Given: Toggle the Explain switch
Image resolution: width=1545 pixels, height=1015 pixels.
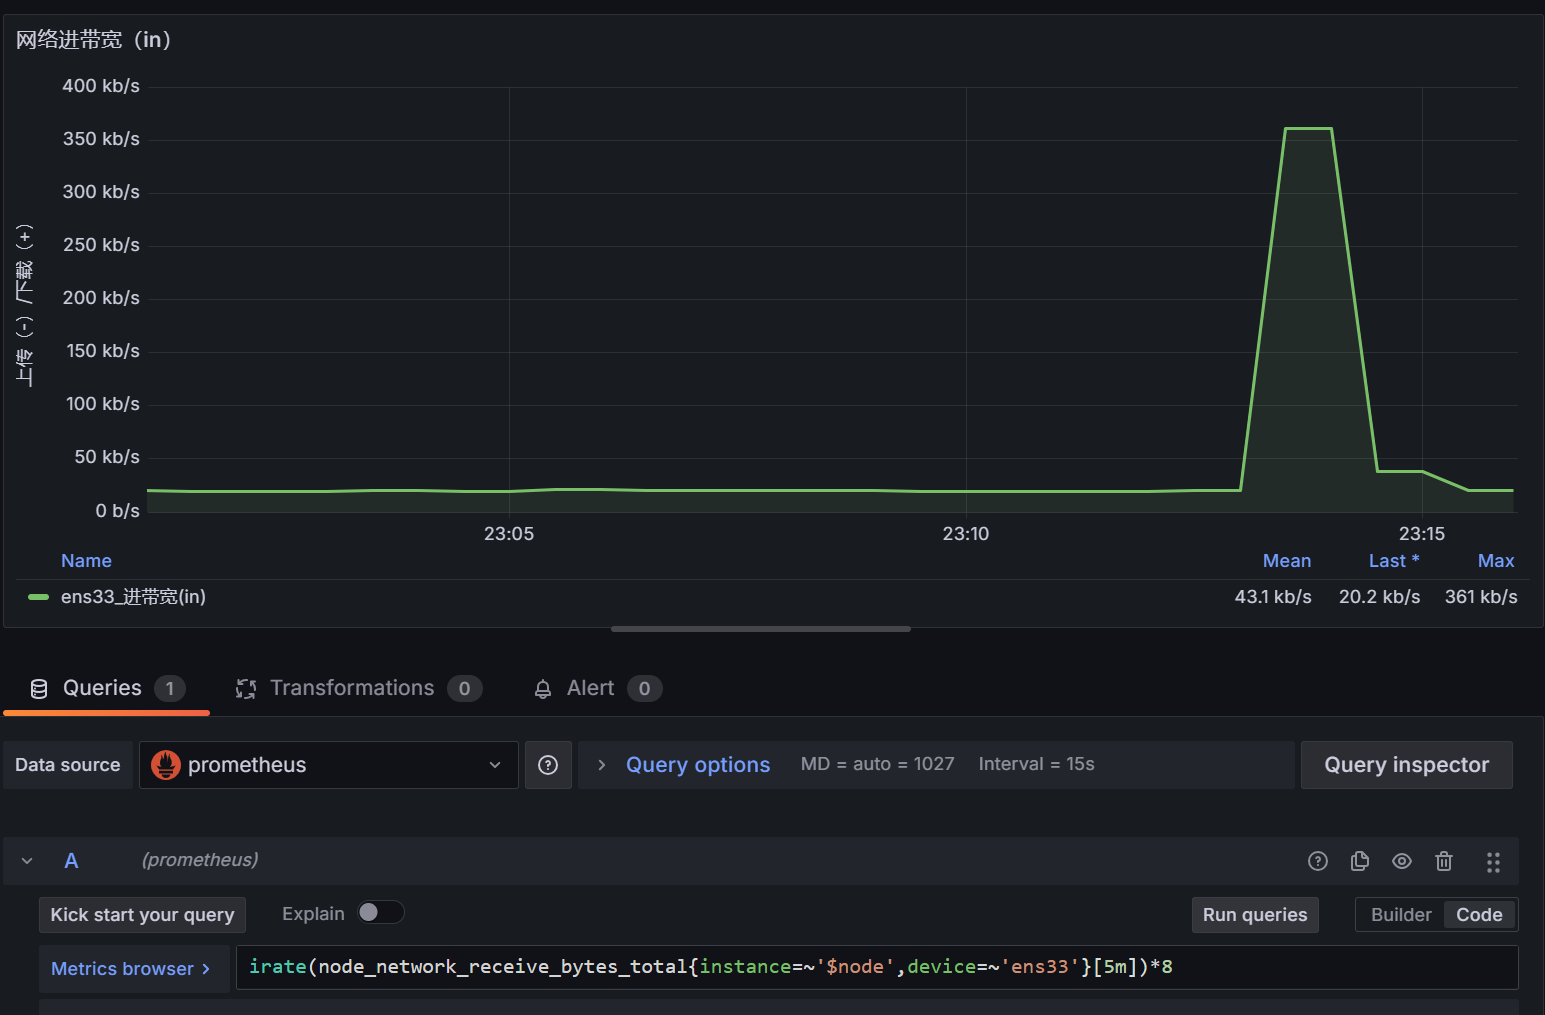Looking at the screenshot, I should point(380,912).
